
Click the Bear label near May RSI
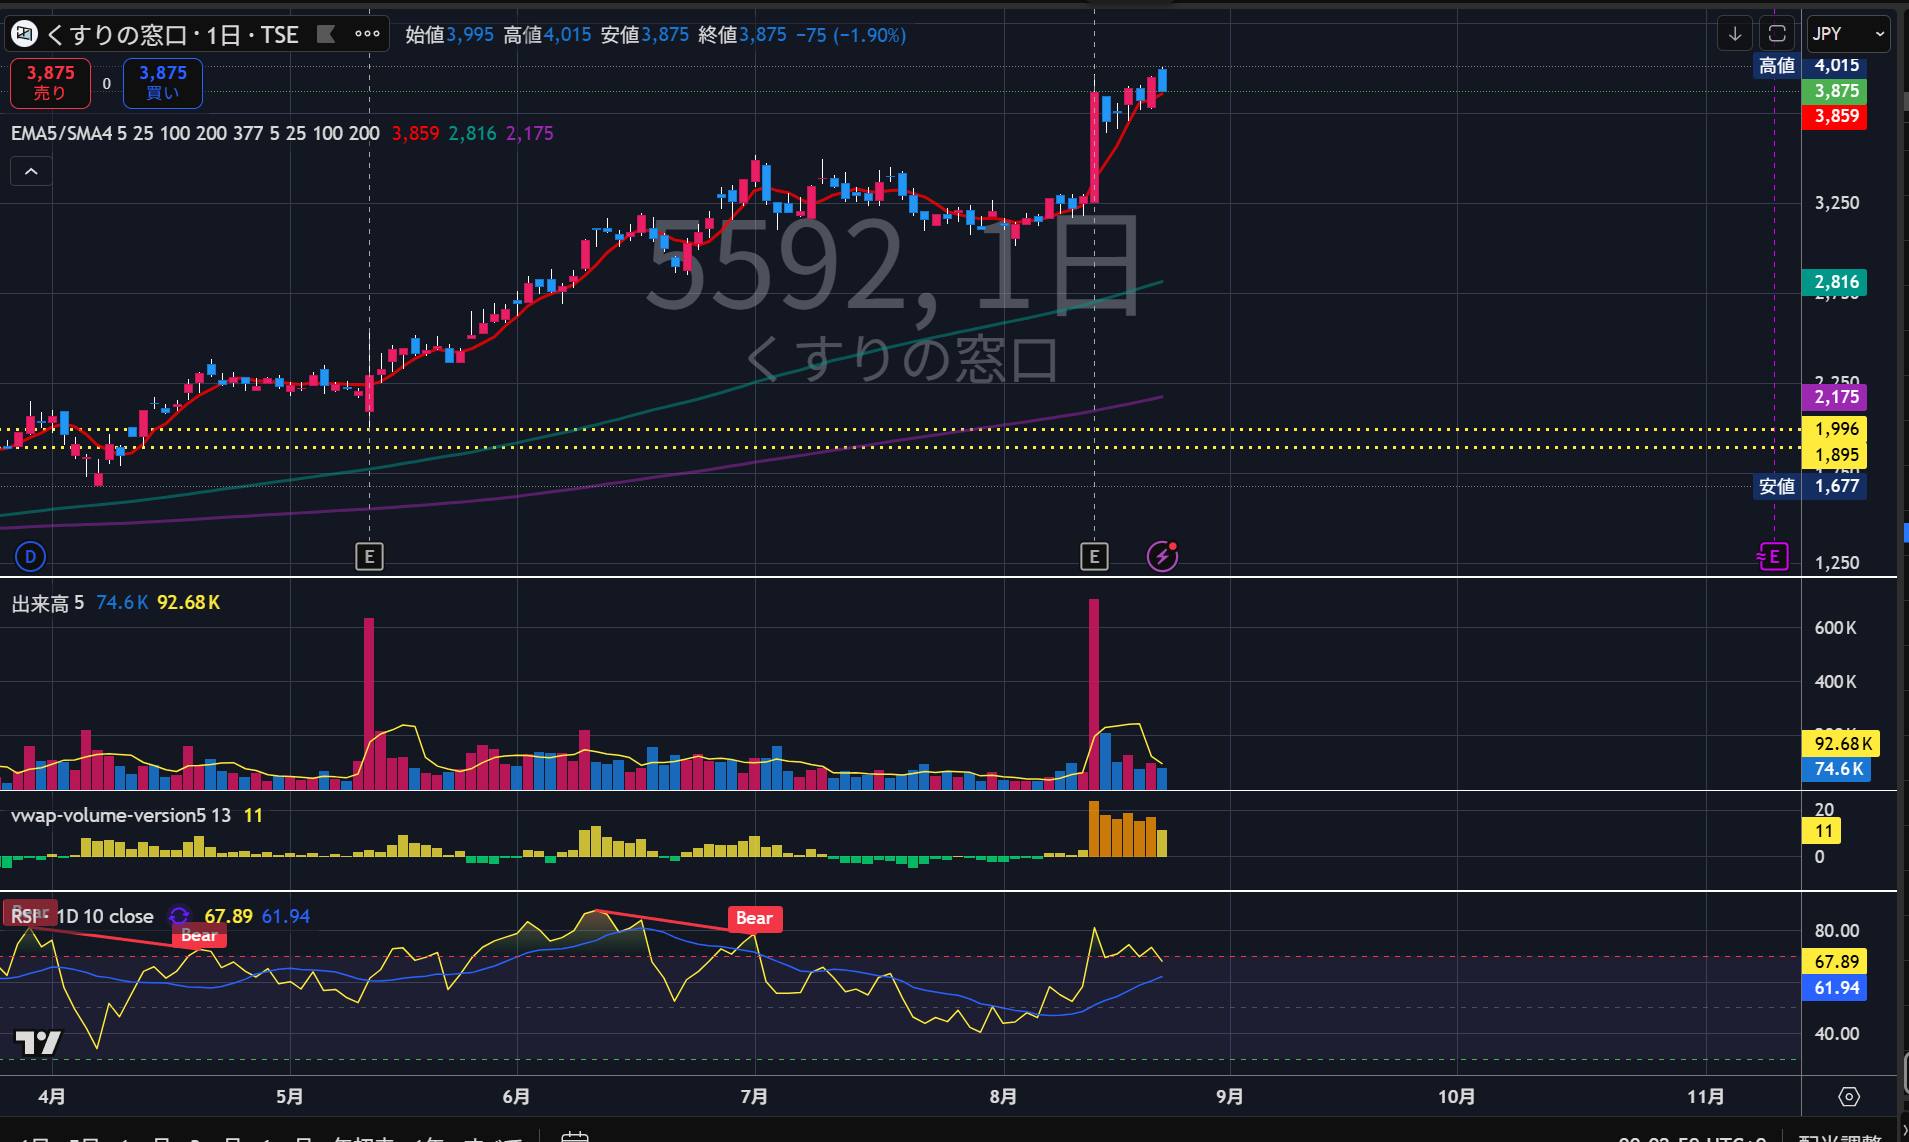(199, 936)
